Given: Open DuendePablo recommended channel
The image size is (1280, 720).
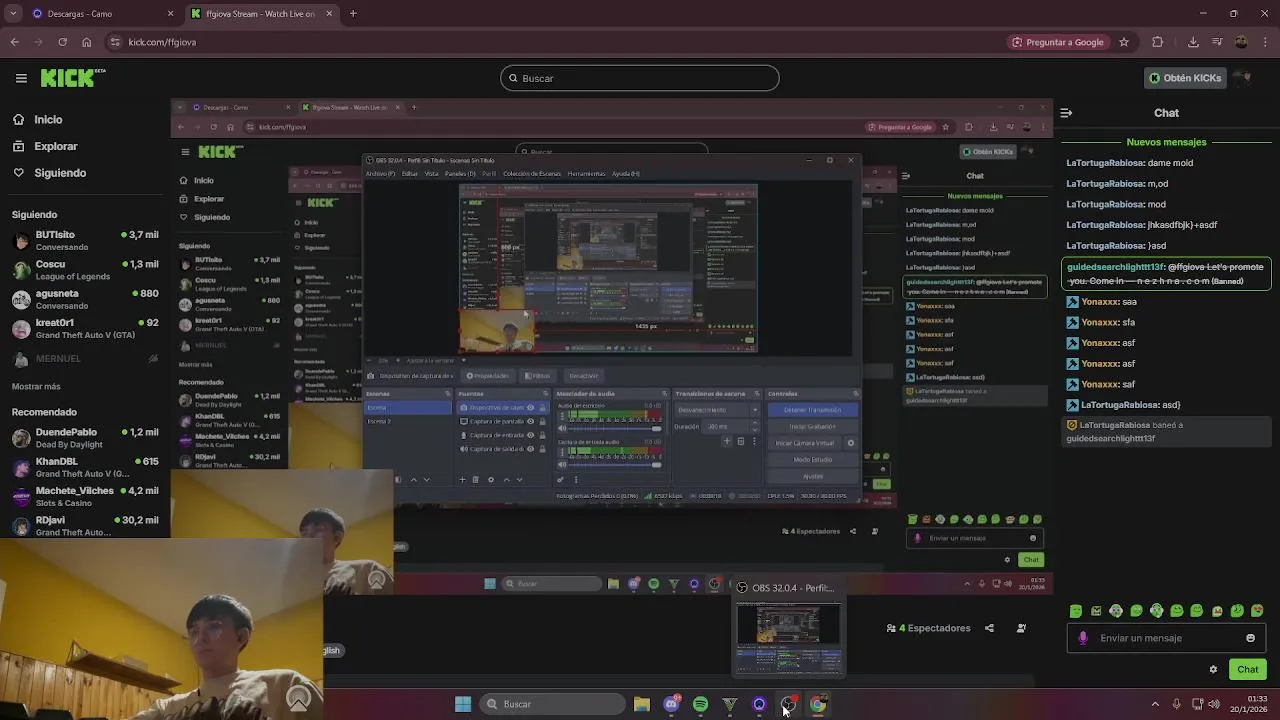Looking at the screenshot, I should [x=85, y=438].
